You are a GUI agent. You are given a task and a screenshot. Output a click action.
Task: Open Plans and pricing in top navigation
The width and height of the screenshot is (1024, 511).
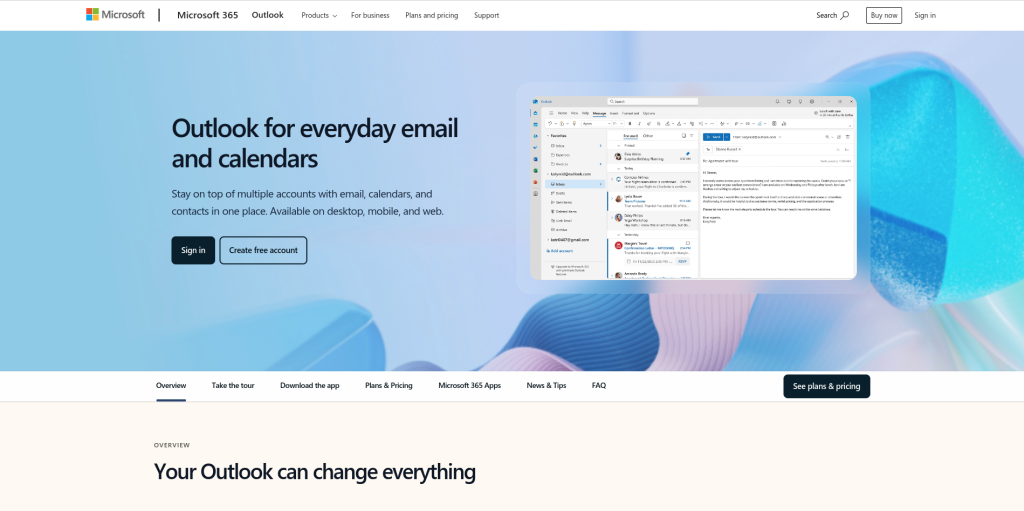[433, 15]
